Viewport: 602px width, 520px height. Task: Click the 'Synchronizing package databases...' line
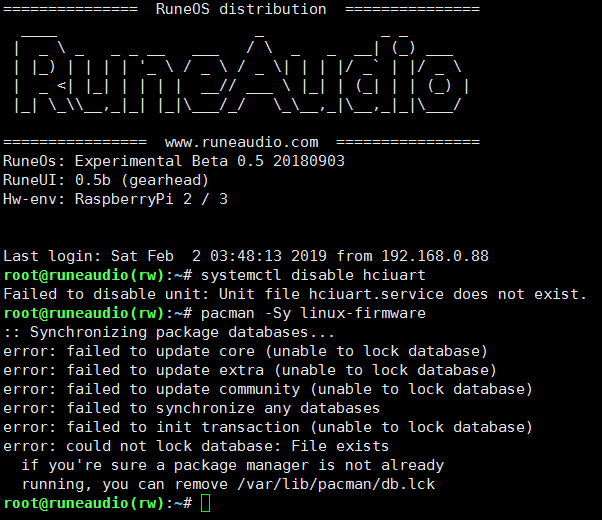(x=169, y=332)
